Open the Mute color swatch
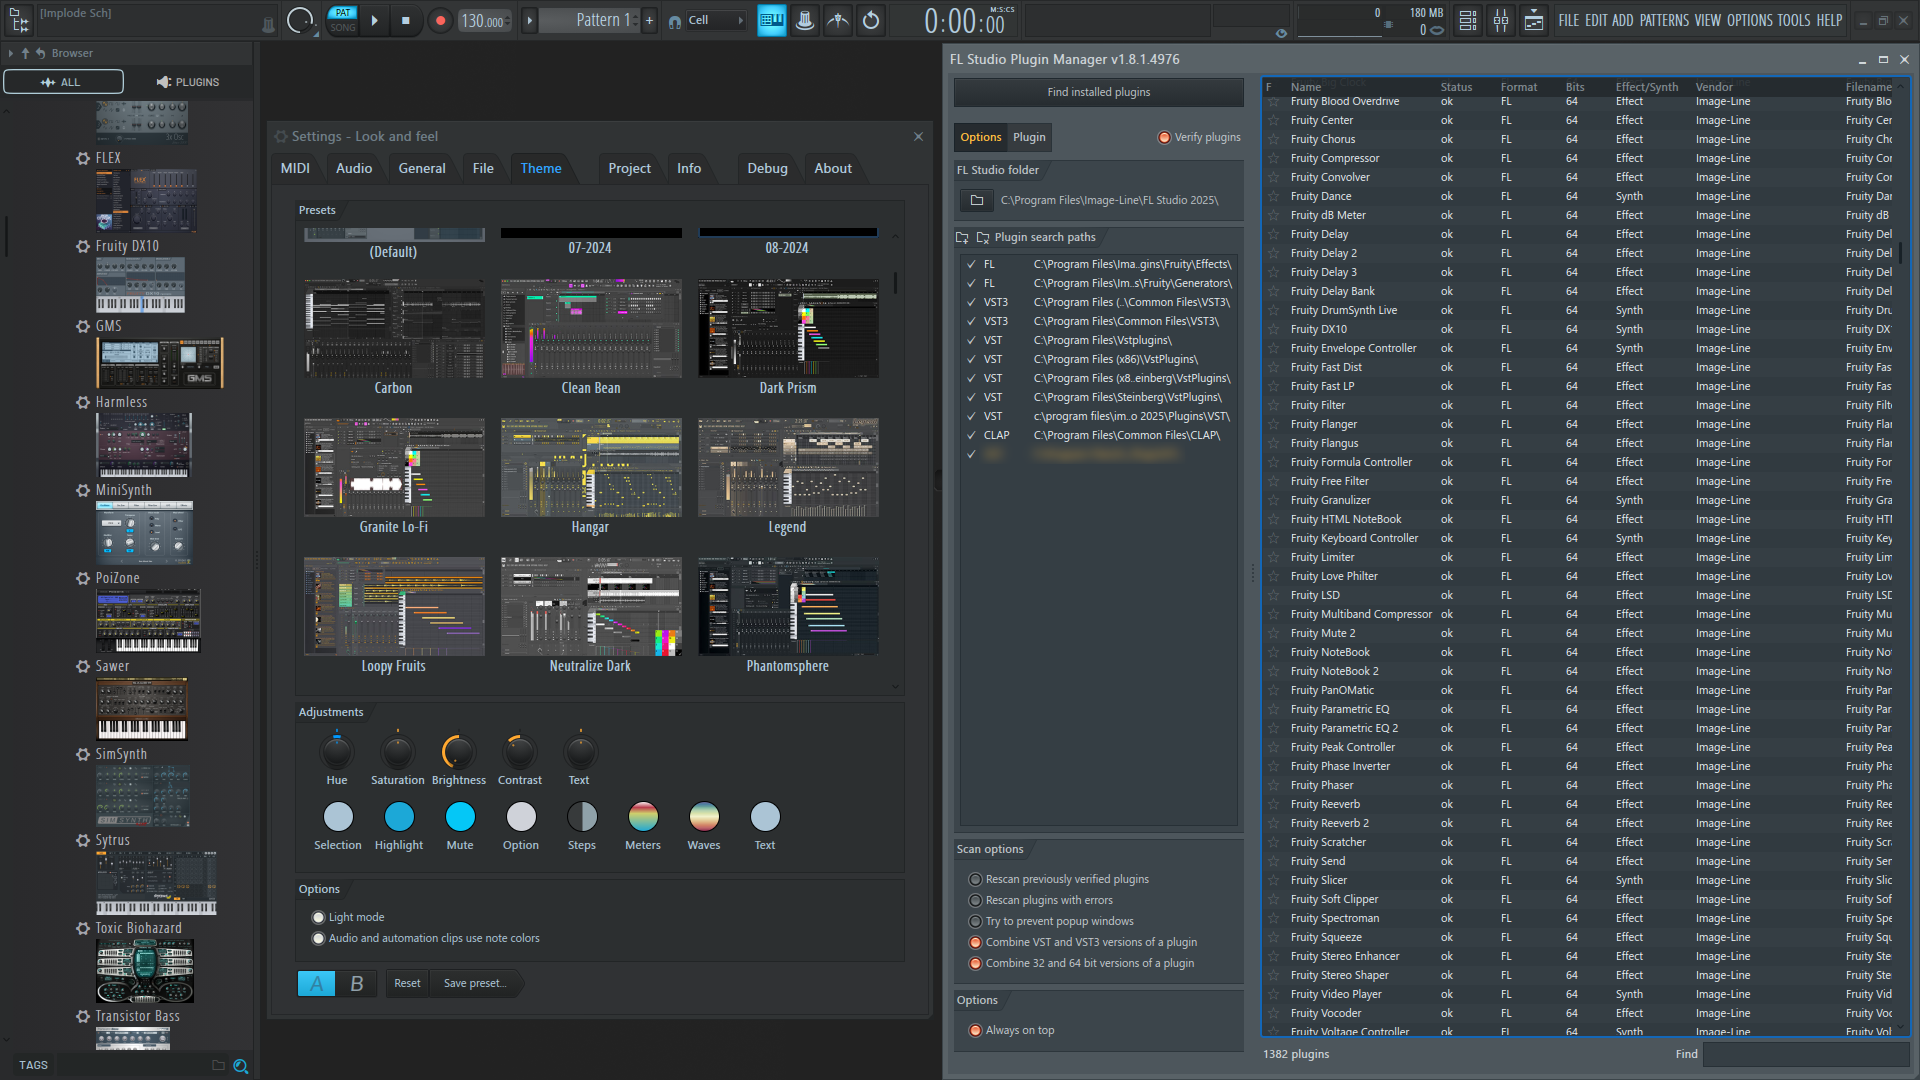Viewport: 1920px width, 1080px height. 460,817
